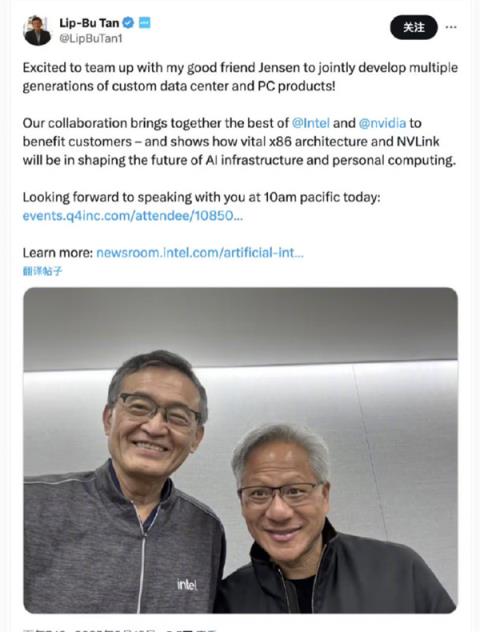Image resolution: width=480 pixels, height=632 pixels.
Task: Click the square affiliate badge beside the name
Action: tap(145, 23)
